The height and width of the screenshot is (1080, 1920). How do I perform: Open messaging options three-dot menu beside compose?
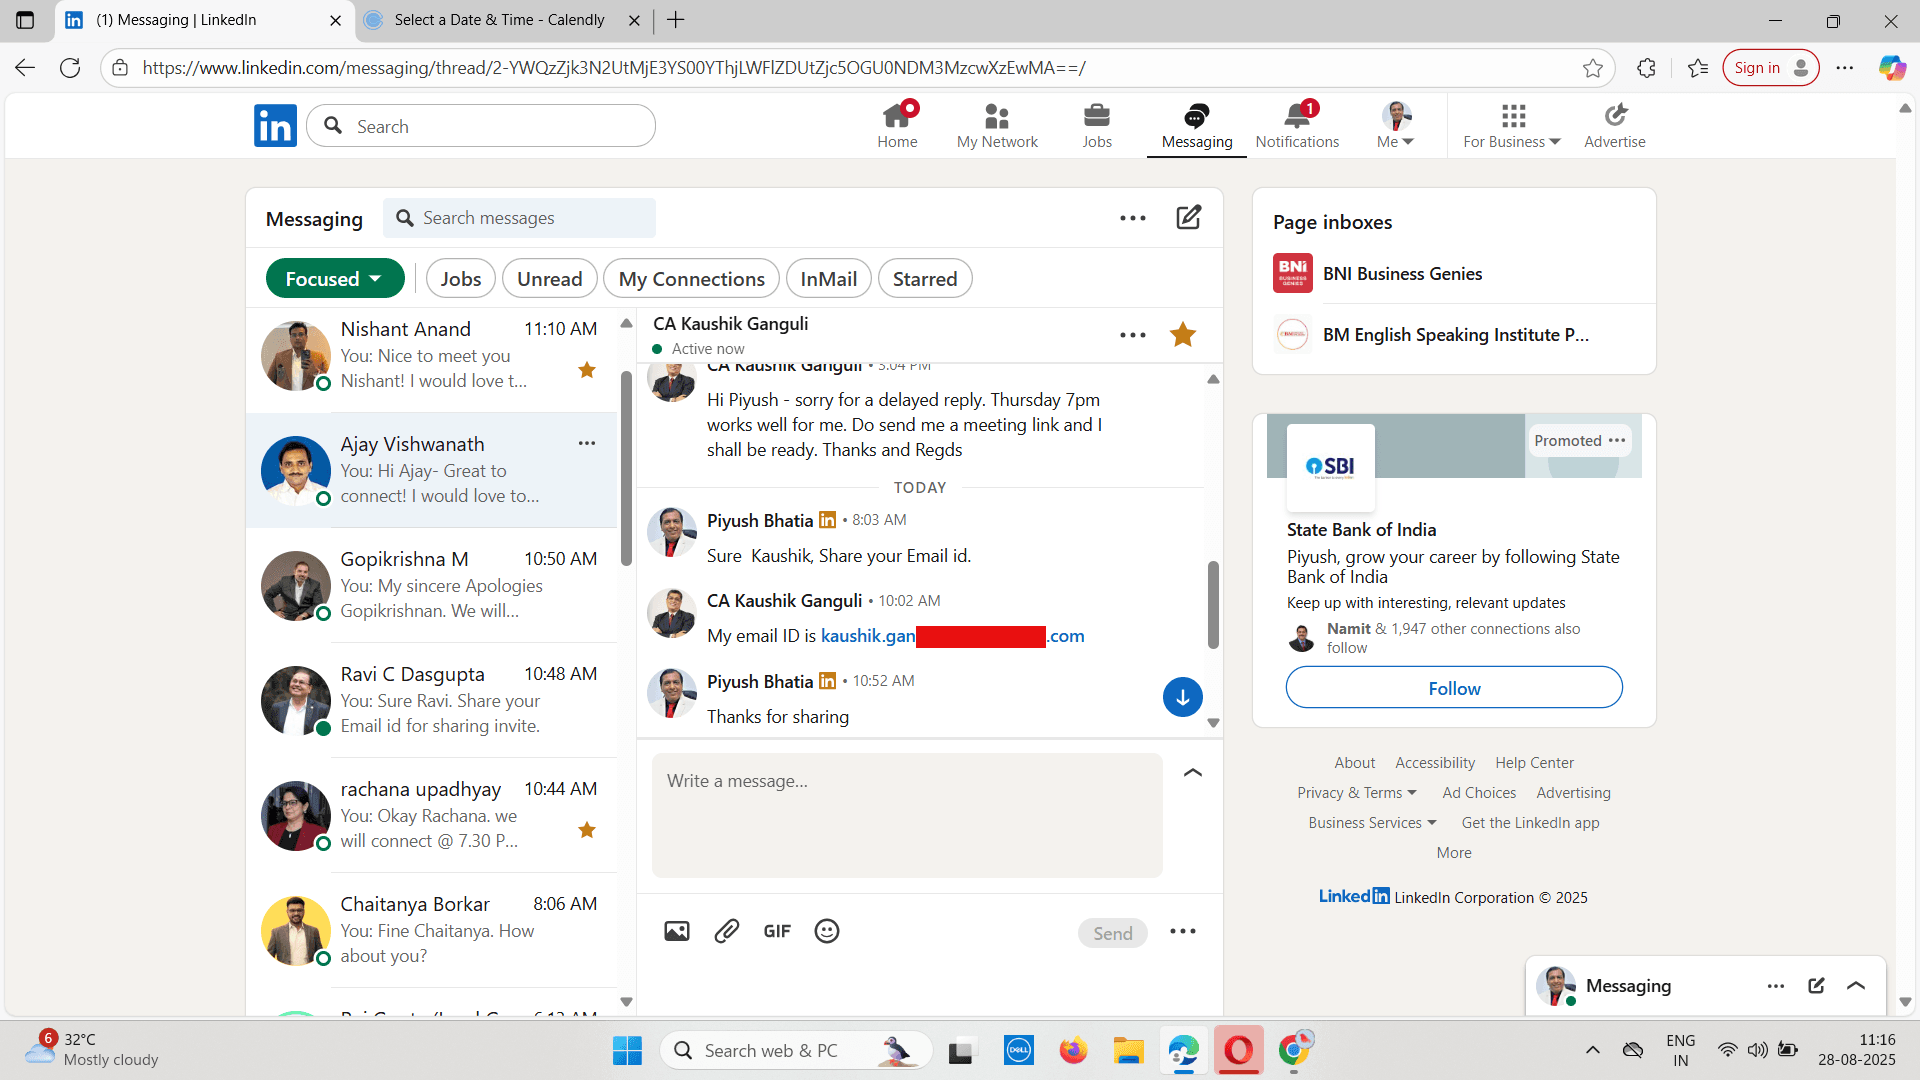[1133, 218]
